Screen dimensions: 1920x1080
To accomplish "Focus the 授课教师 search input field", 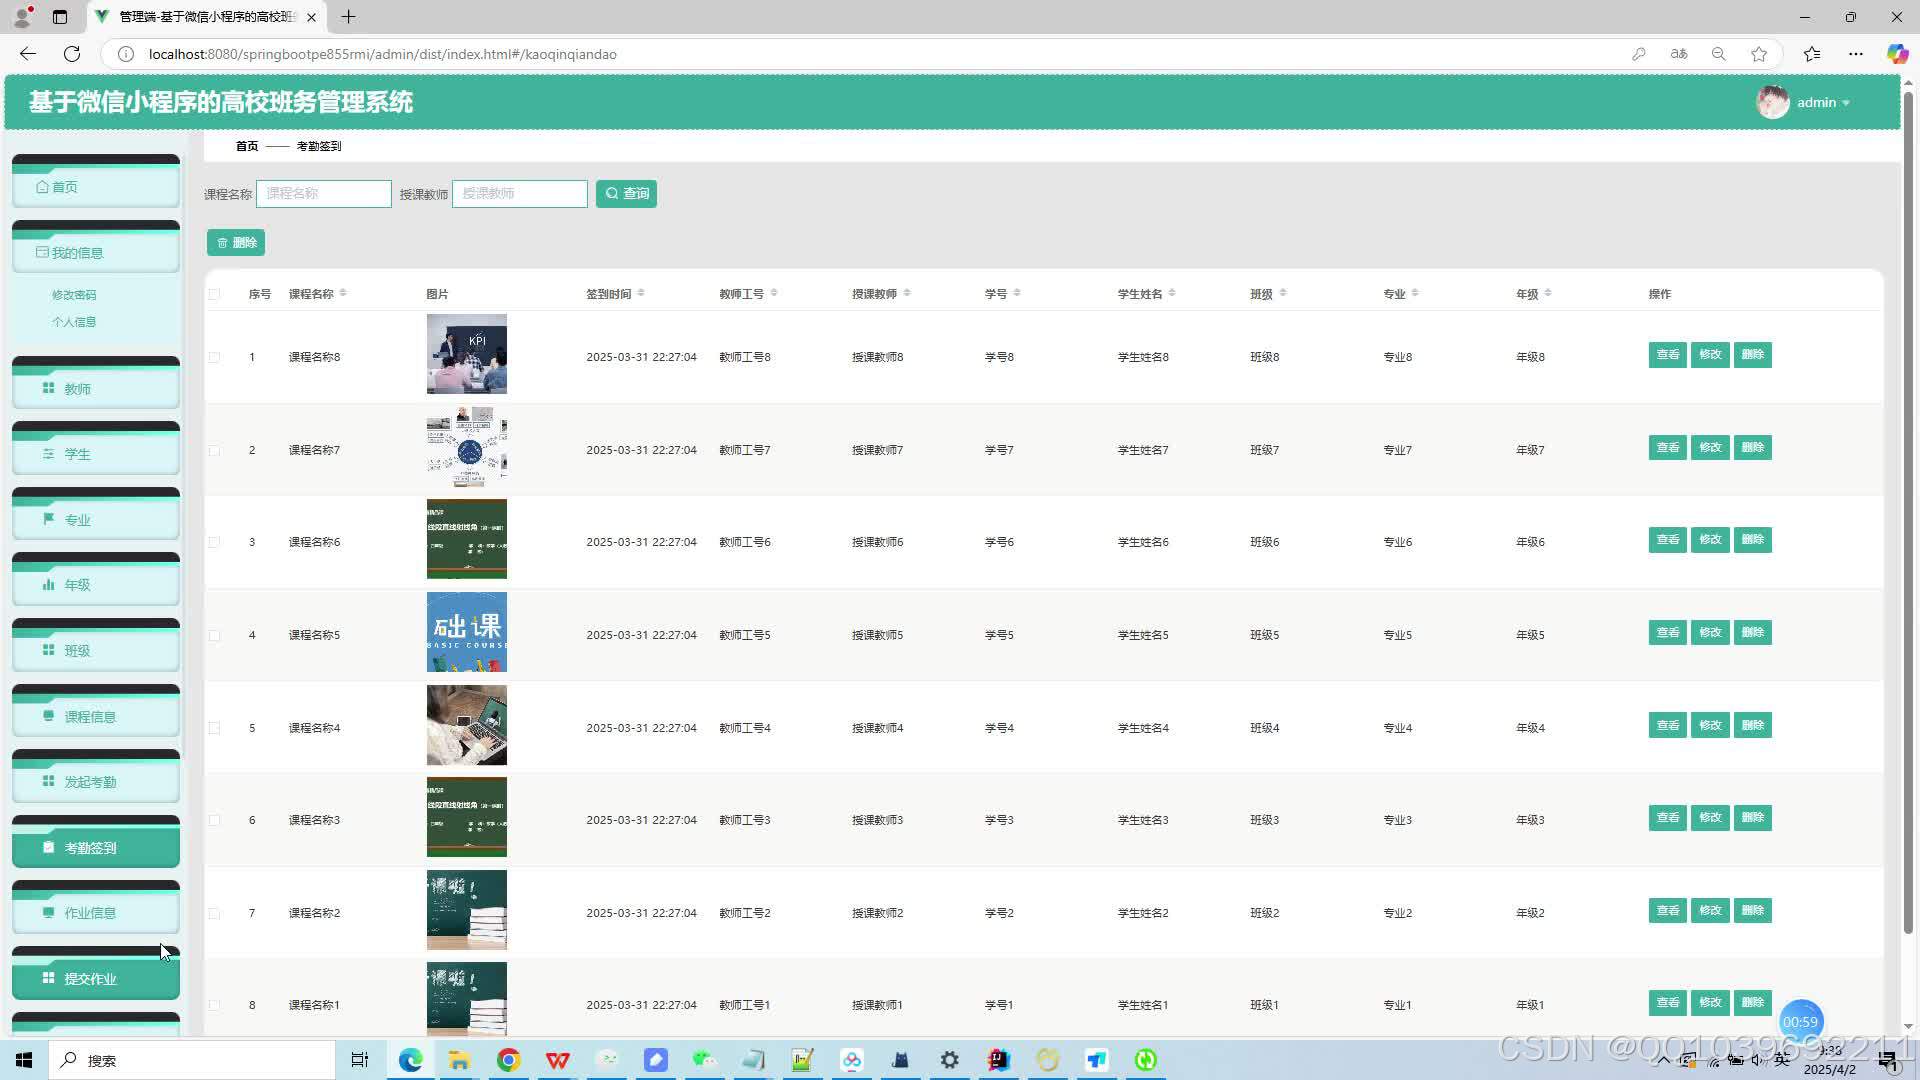I will click(x=519, y=194).
